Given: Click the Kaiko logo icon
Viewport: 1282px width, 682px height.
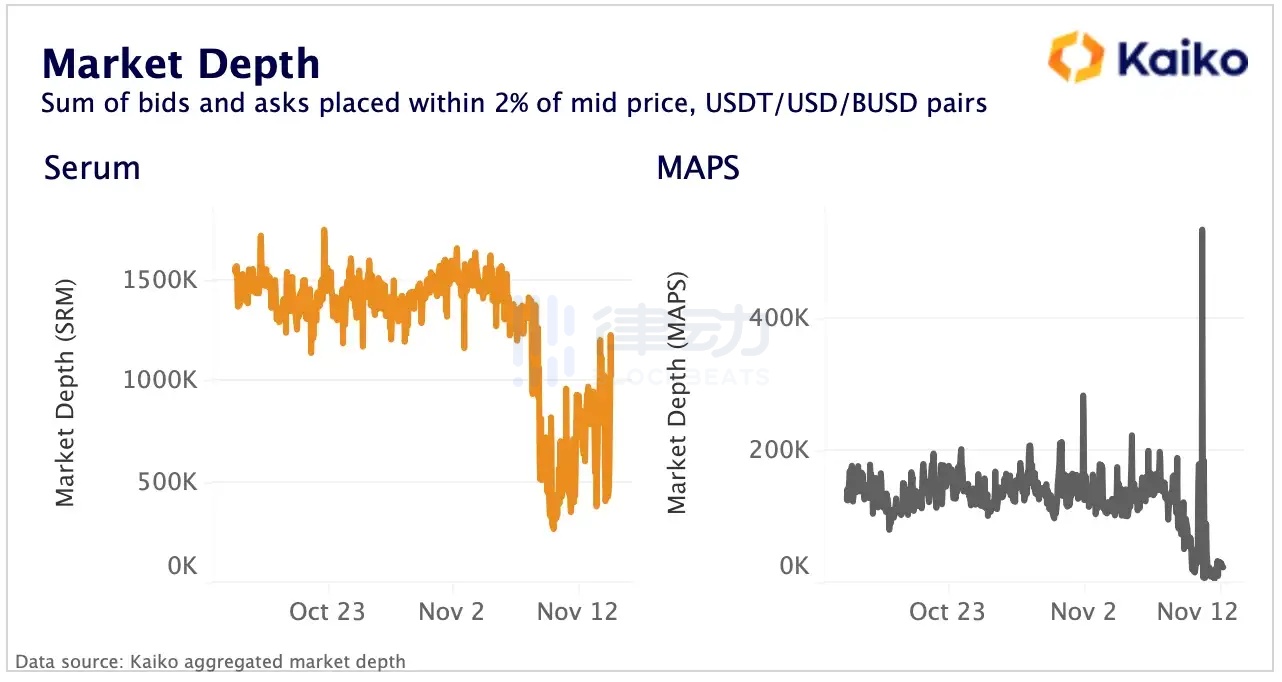Looking at the screenshot, I should [x=1075, y=56].
